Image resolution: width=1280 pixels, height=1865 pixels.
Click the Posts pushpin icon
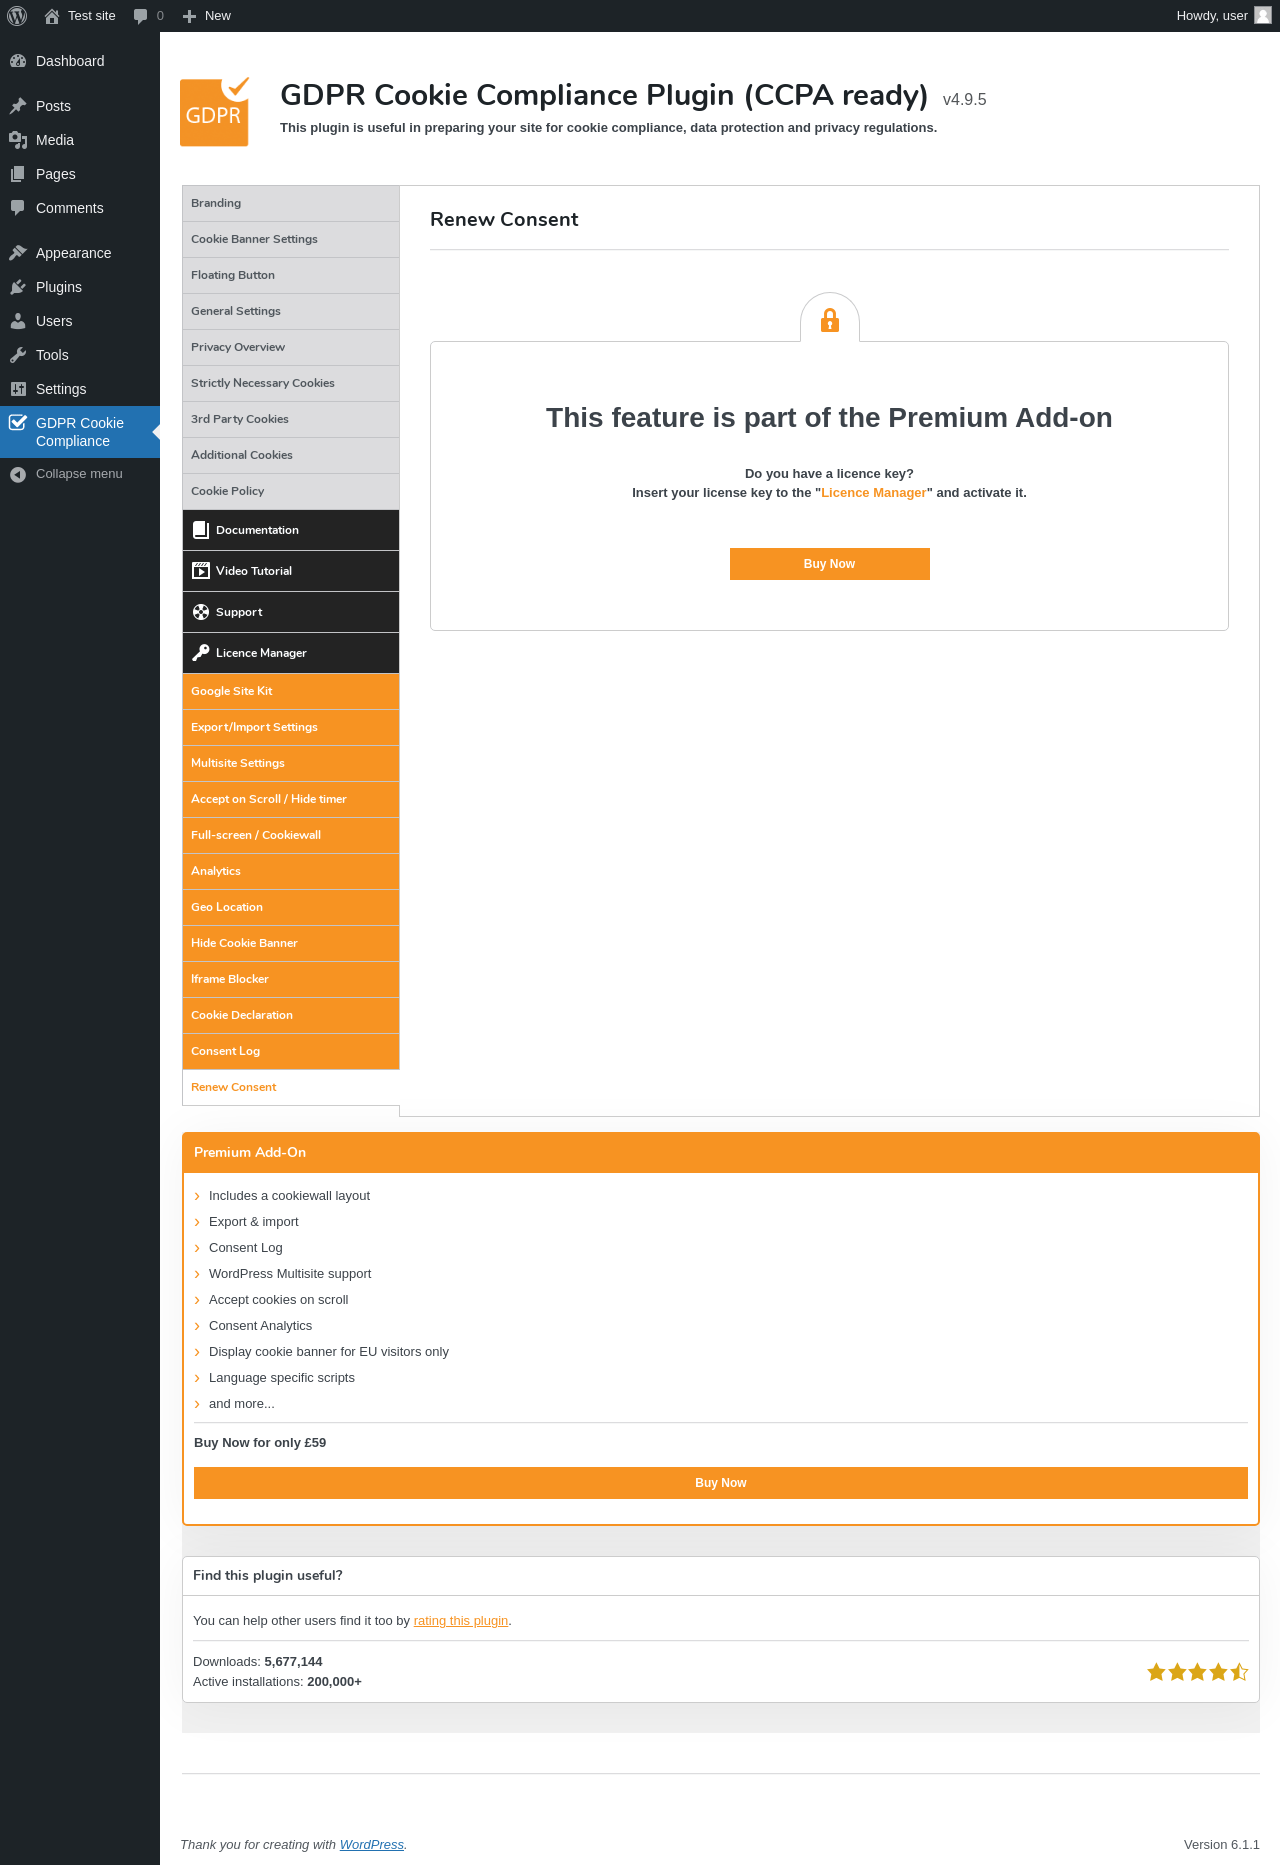pos(18,106)
